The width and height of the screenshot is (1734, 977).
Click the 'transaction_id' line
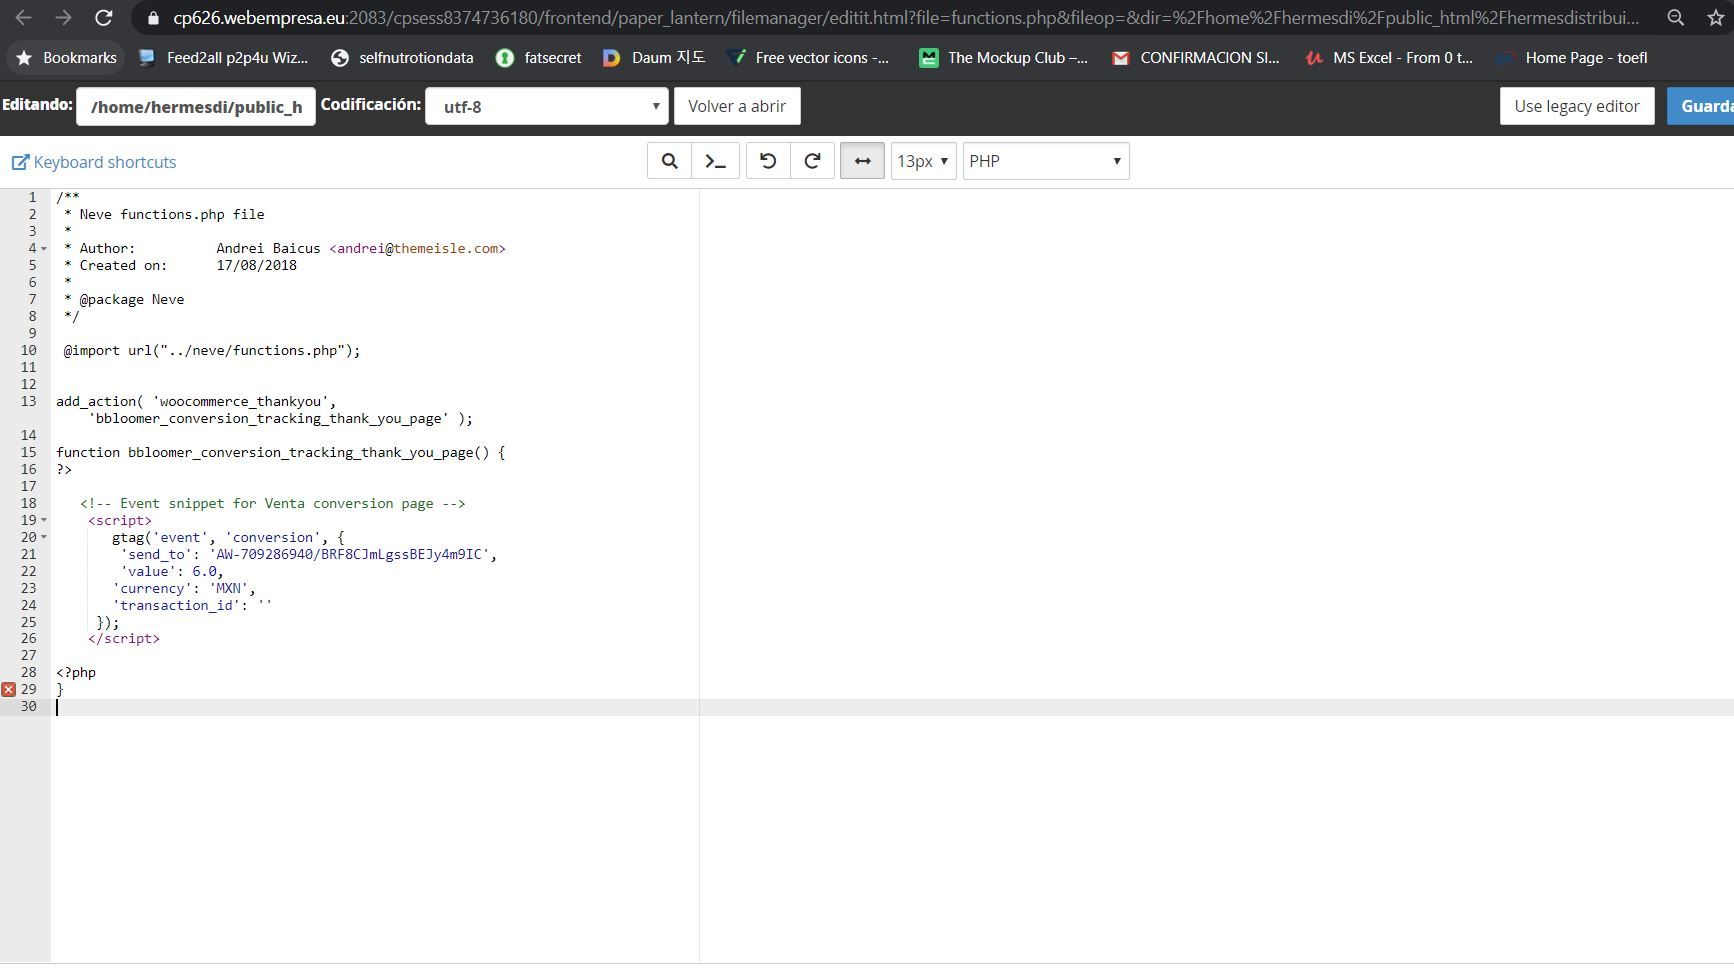[x=192, y=606]
